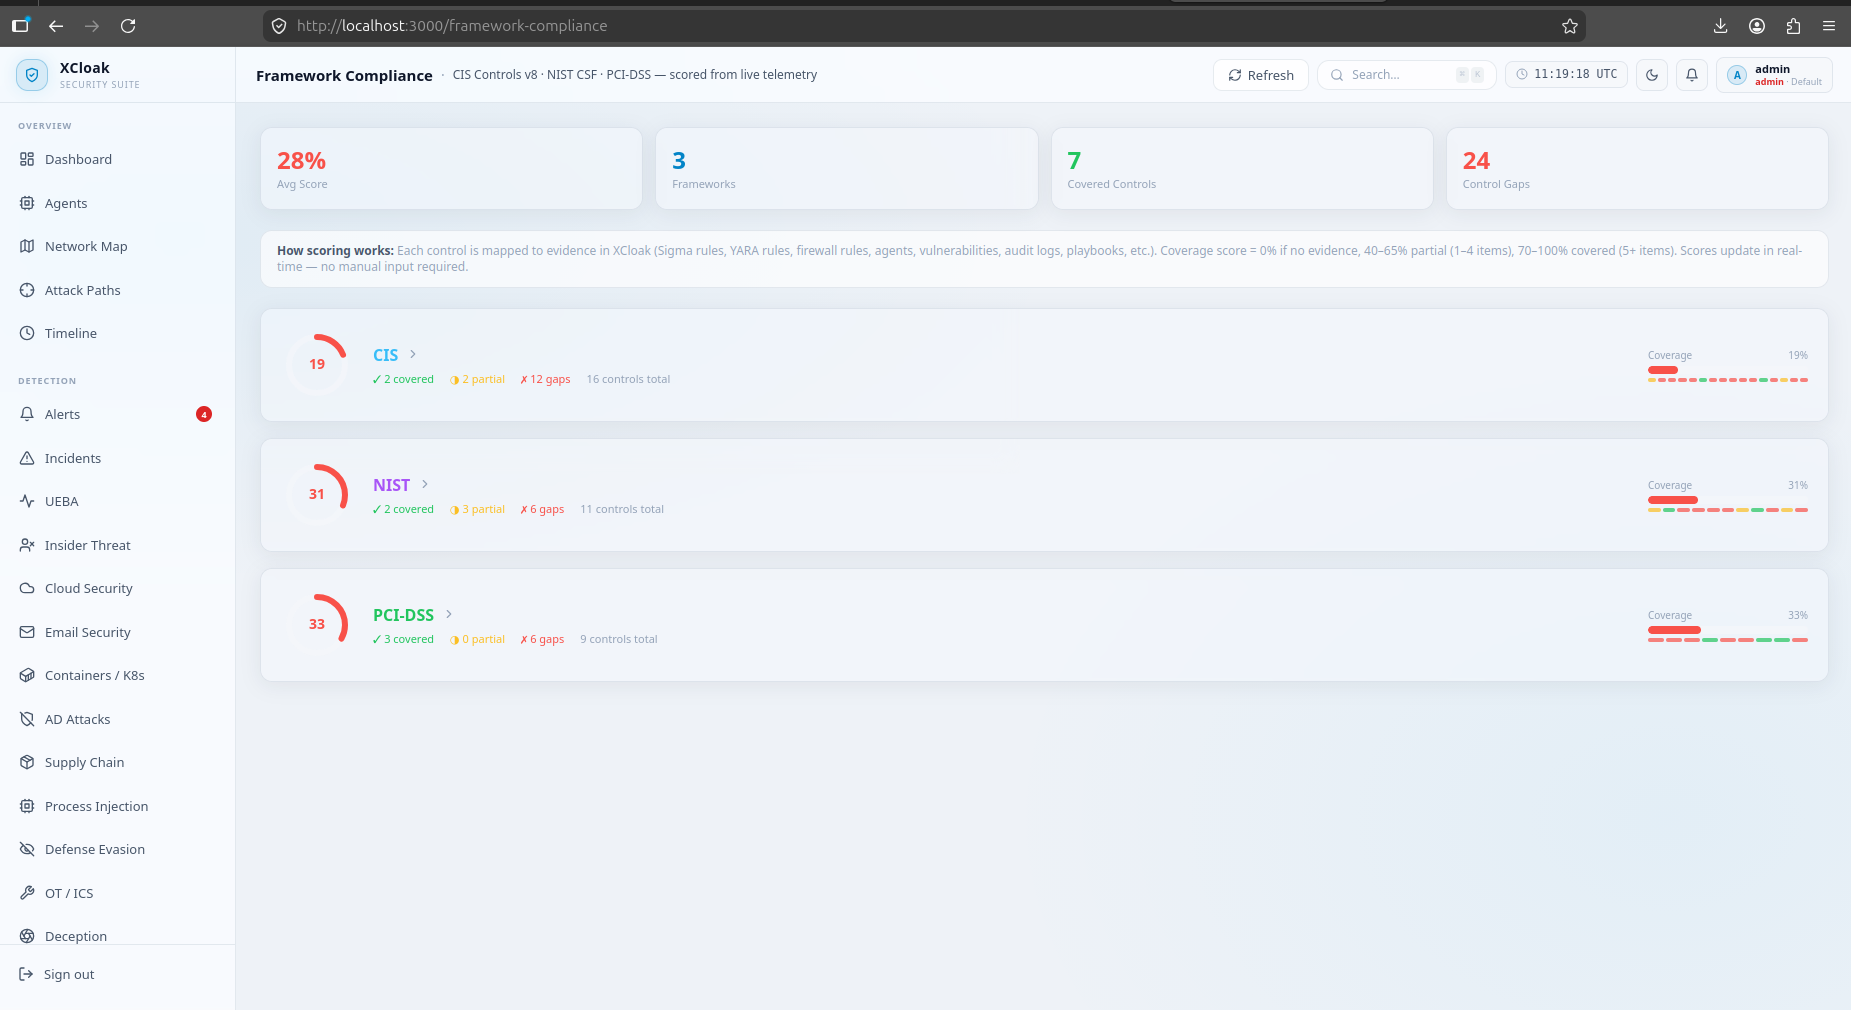Select Insider Threat in sidebar
The height and width of the screenshot is (1010, 1851).
tap(117, 545)
